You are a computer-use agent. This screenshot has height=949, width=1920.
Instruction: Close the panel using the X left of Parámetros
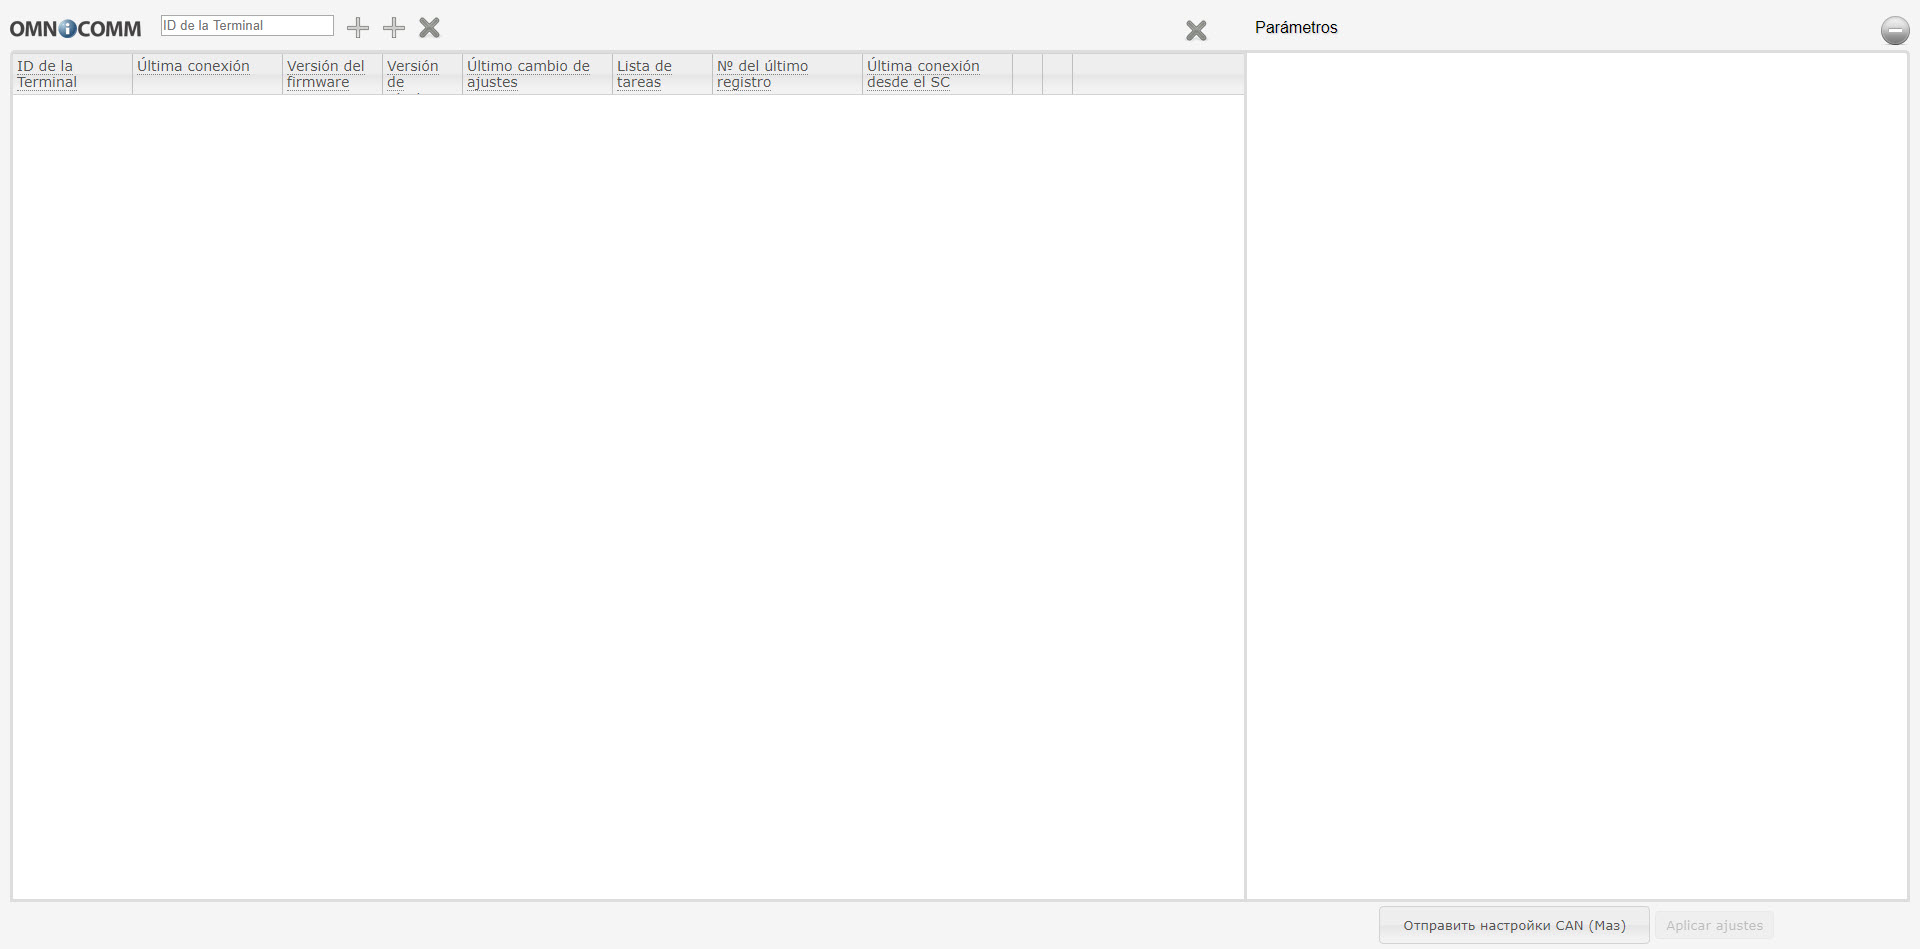click(1196, 31)
